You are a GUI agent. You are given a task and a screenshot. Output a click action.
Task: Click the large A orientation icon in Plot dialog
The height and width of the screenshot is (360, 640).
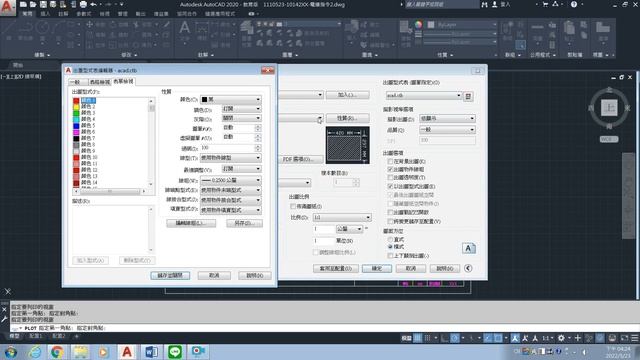click(x=469, y=248)
